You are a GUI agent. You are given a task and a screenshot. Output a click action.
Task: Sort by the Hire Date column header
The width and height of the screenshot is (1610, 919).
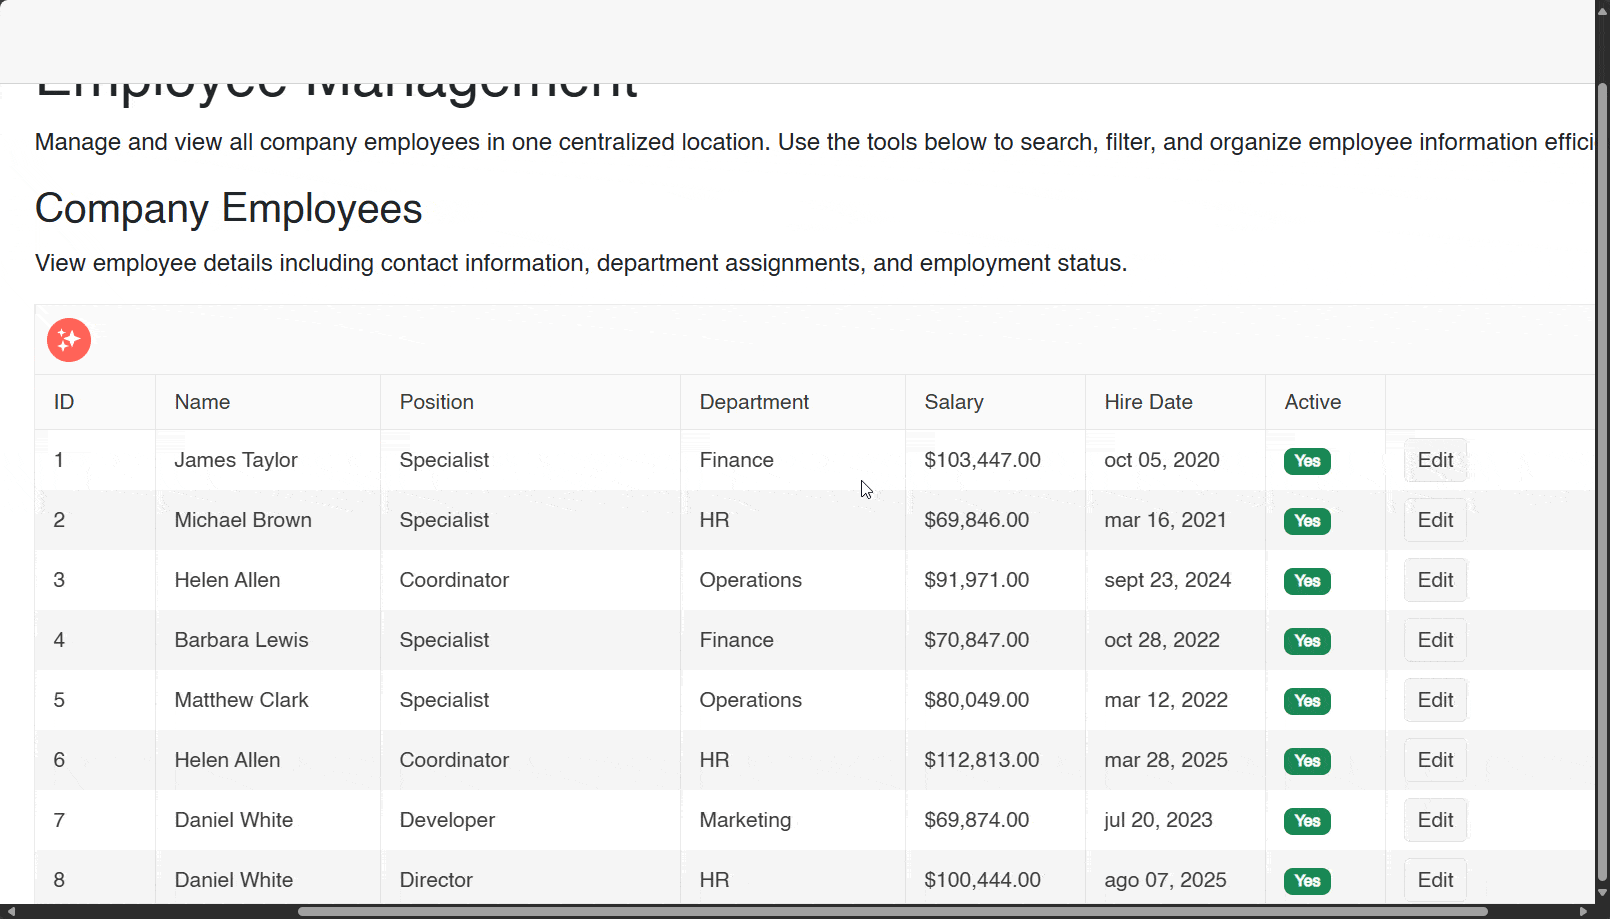pos(1148,402)
